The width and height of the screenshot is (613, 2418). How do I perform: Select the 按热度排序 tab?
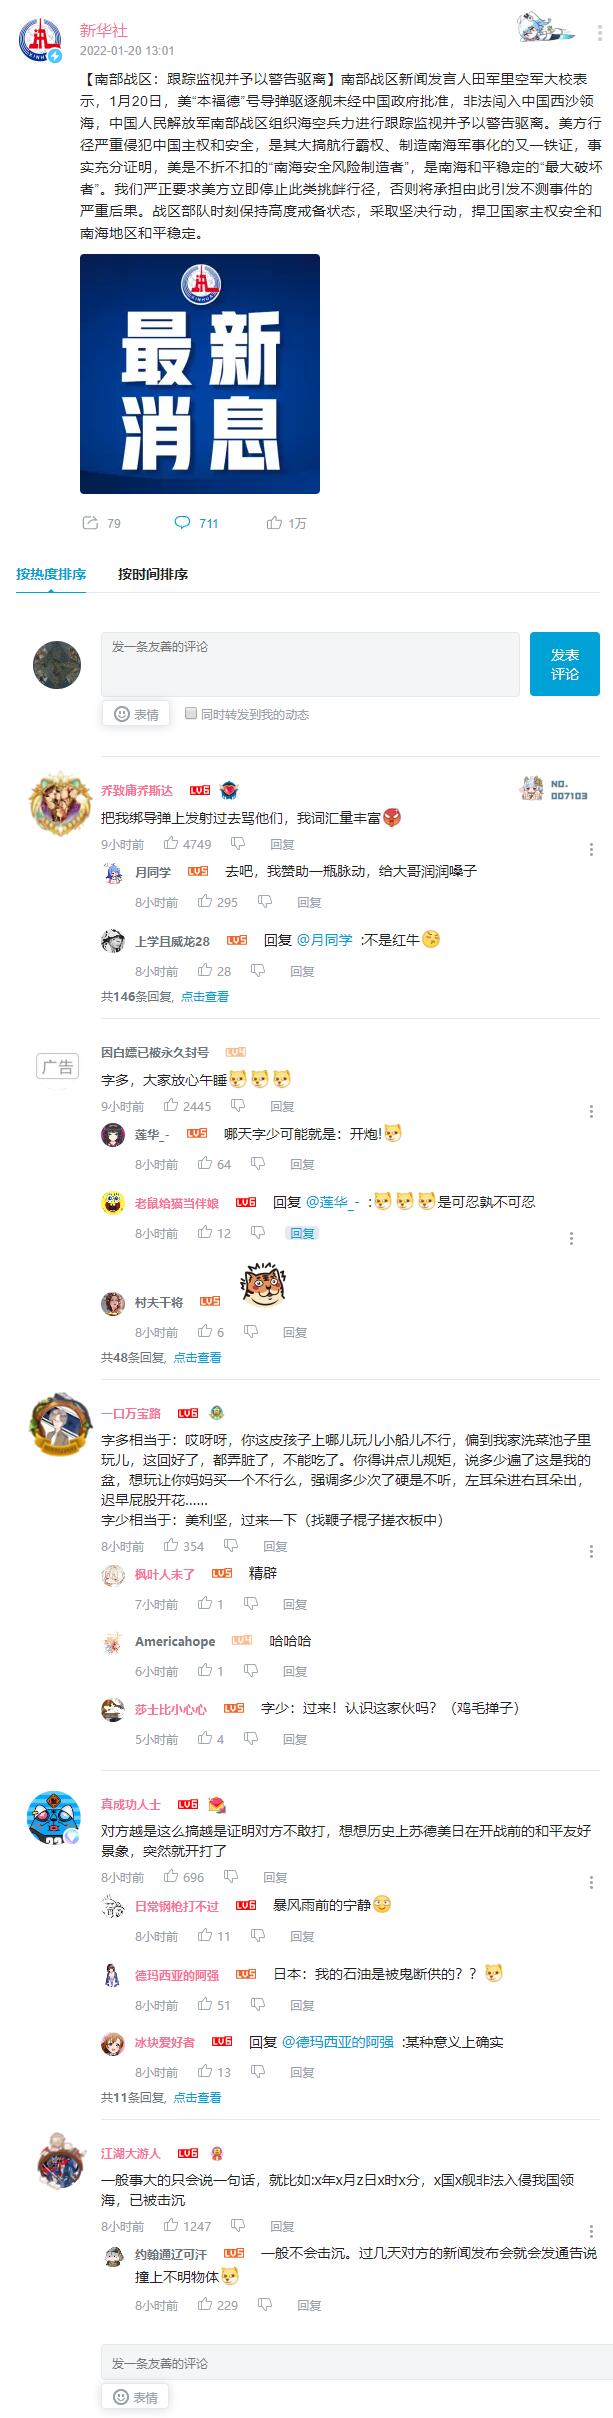51,574
